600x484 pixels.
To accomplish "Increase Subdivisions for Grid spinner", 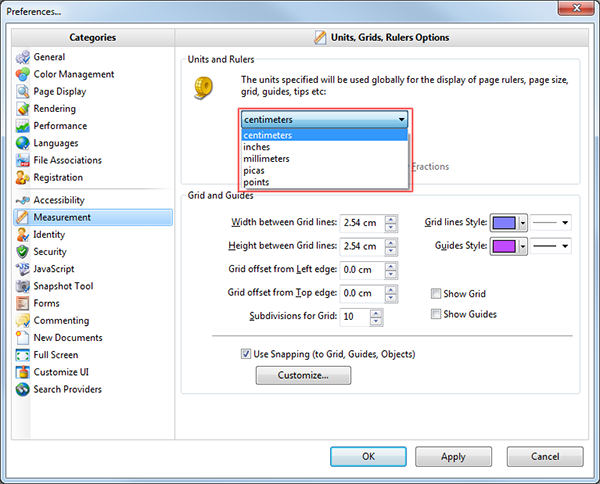I will pyautogui.click(x=376, y=313).
